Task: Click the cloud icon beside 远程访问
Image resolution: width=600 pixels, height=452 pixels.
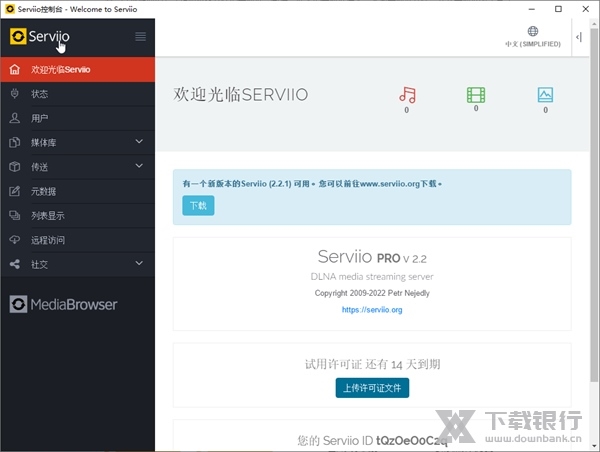Action: (15, 240)
